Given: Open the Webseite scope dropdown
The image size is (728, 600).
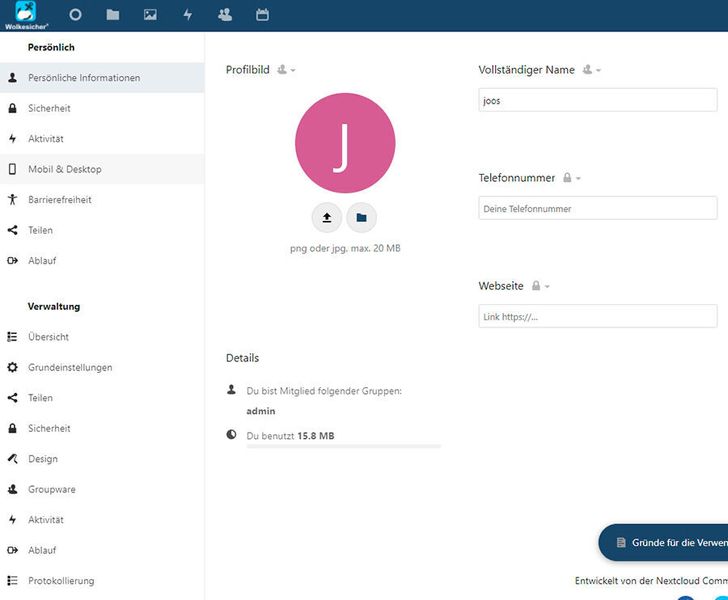Looking at the screenshot, I should (x=540, y=286).
